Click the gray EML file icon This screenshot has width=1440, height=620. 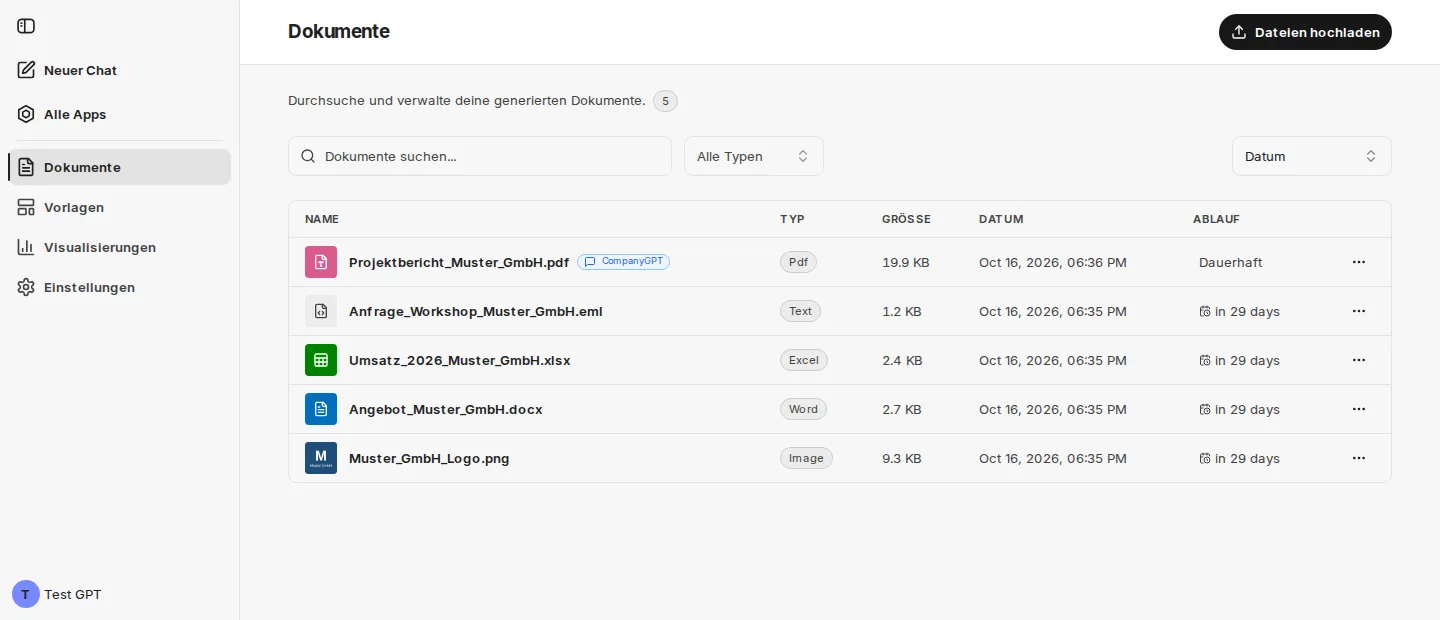coord(321,311)
